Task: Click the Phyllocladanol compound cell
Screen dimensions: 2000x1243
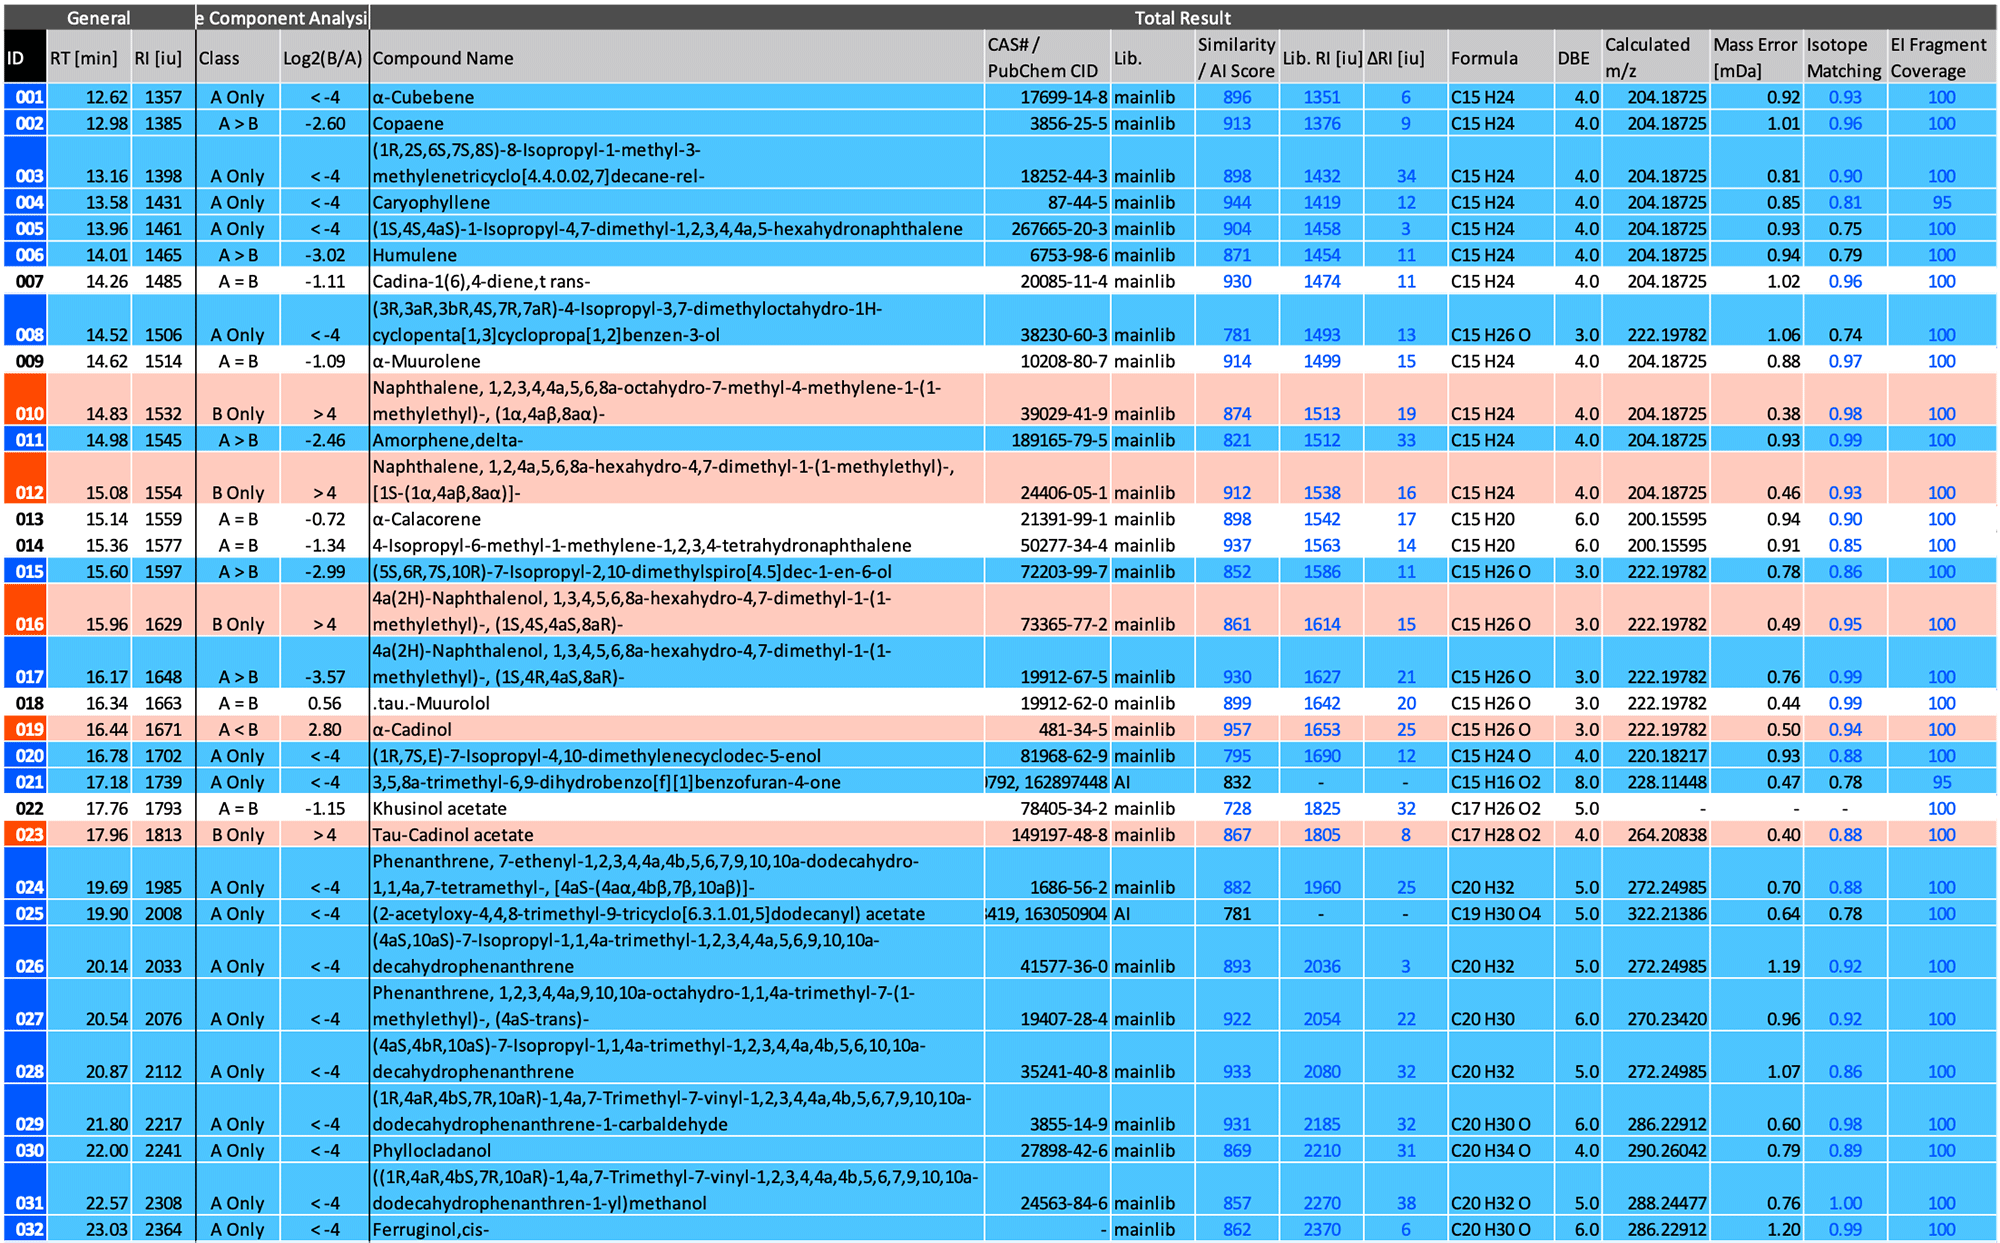Action: [431, 1151]
